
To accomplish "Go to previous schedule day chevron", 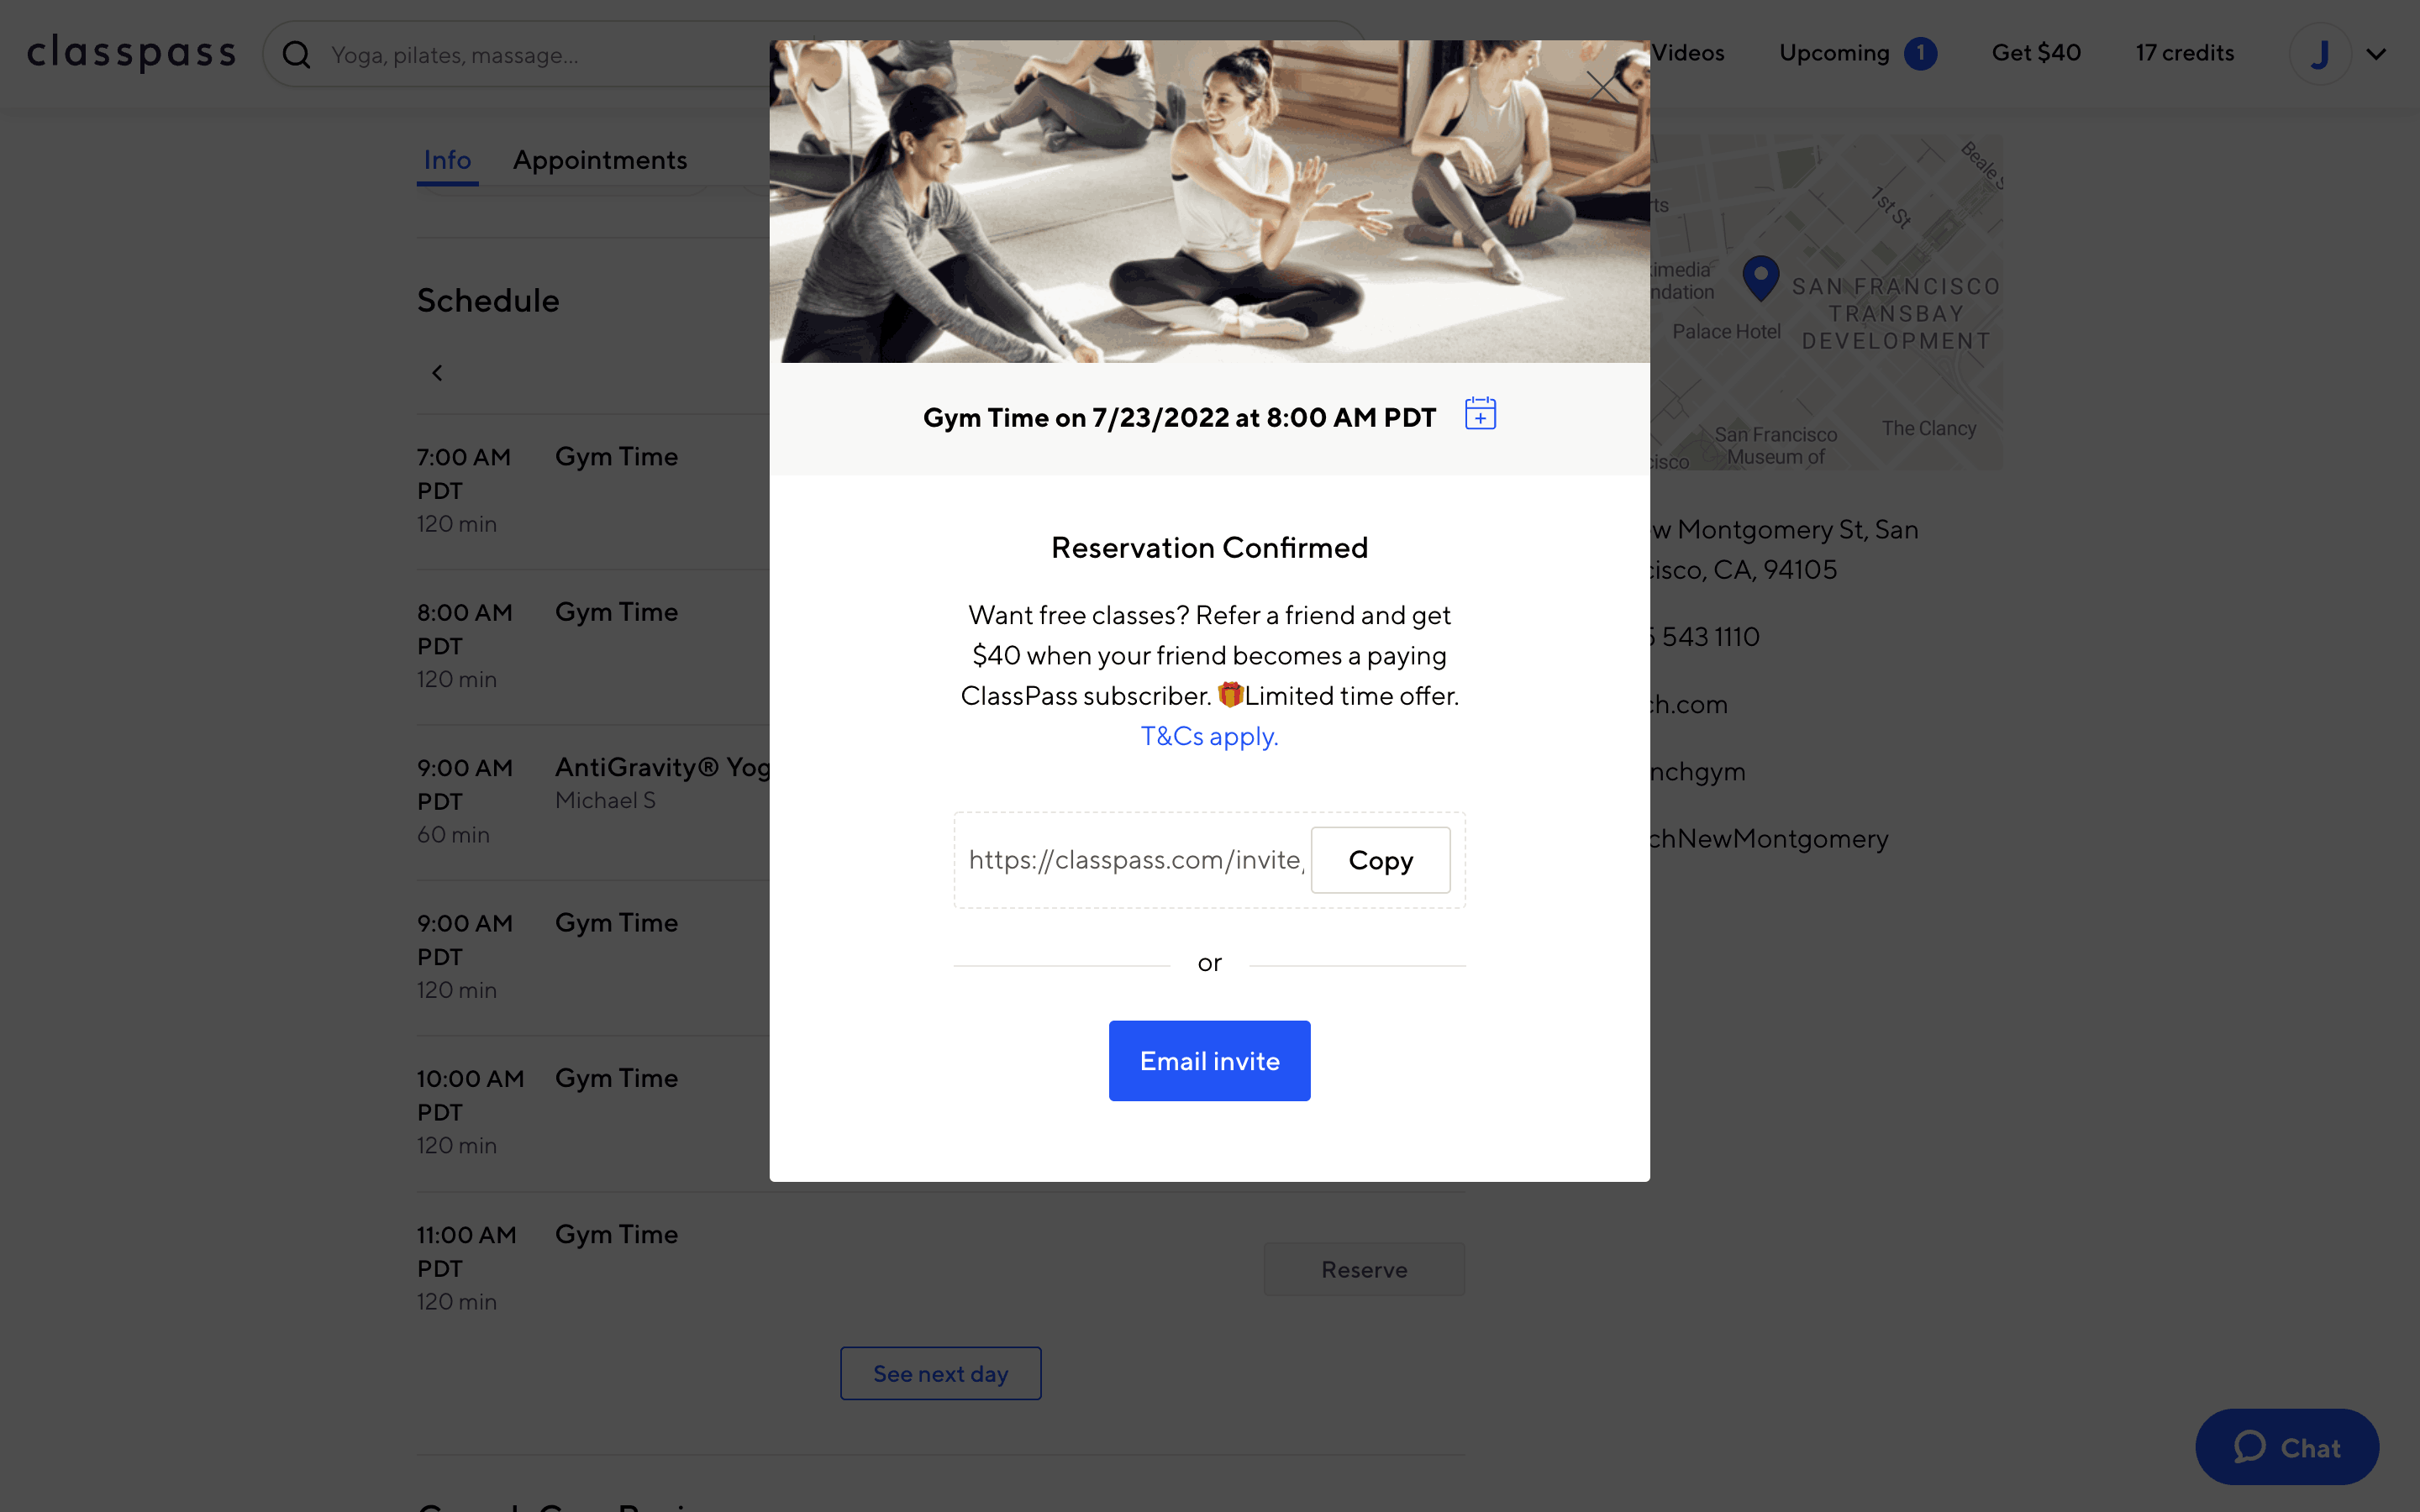I will pos(437,373).
